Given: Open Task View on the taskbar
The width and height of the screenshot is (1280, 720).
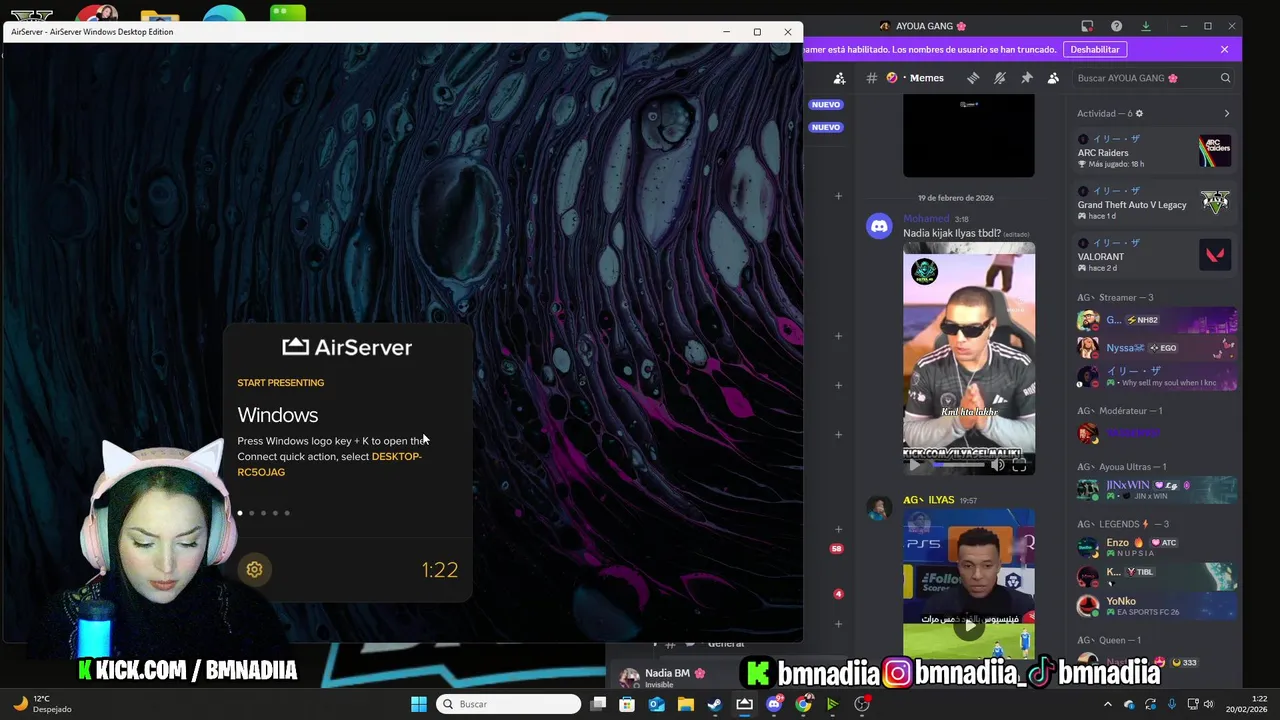Looking at the screenshot, I should pyautogui.click(x=598, y=704).
